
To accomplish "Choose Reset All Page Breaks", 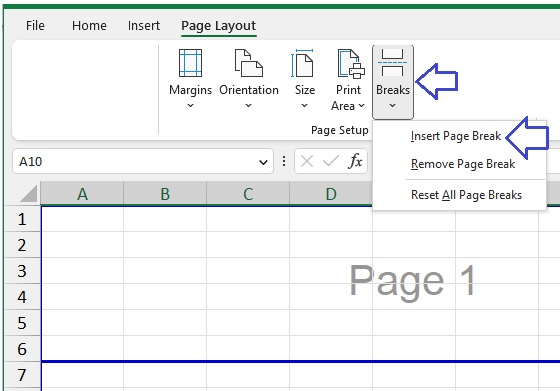I will pos(466,195).
